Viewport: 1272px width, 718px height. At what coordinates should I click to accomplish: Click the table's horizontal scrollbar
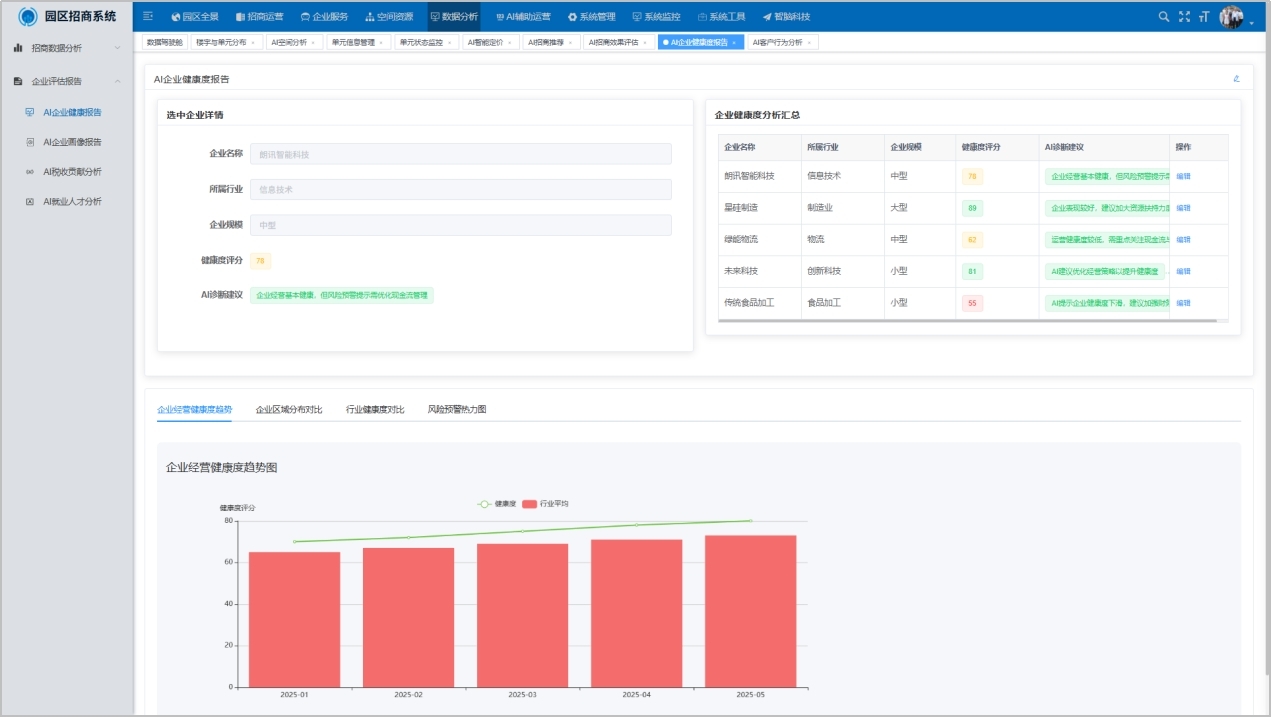pyautogui.click(x=966, y=321)
